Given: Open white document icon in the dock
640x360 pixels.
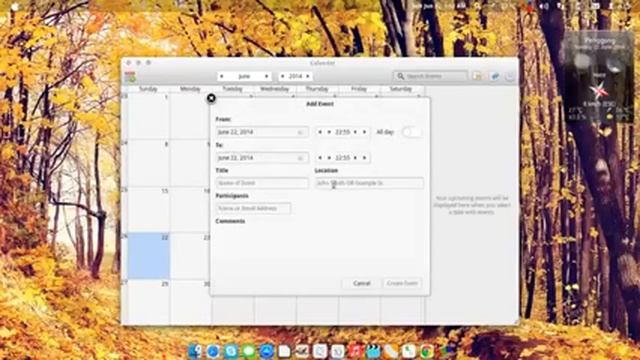Looking at the screenshot, I should 284,351.
